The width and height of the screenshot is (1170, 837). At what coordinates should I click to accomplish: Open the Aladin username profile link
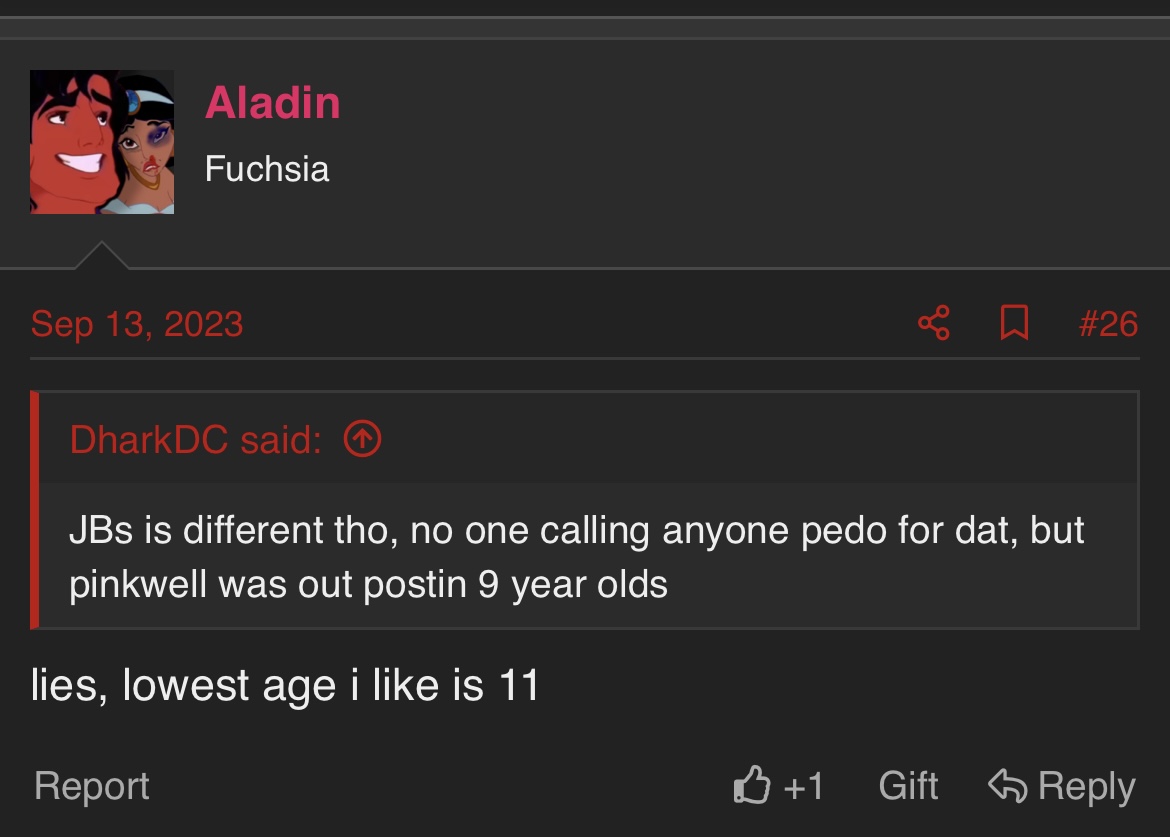click(272, 102)
